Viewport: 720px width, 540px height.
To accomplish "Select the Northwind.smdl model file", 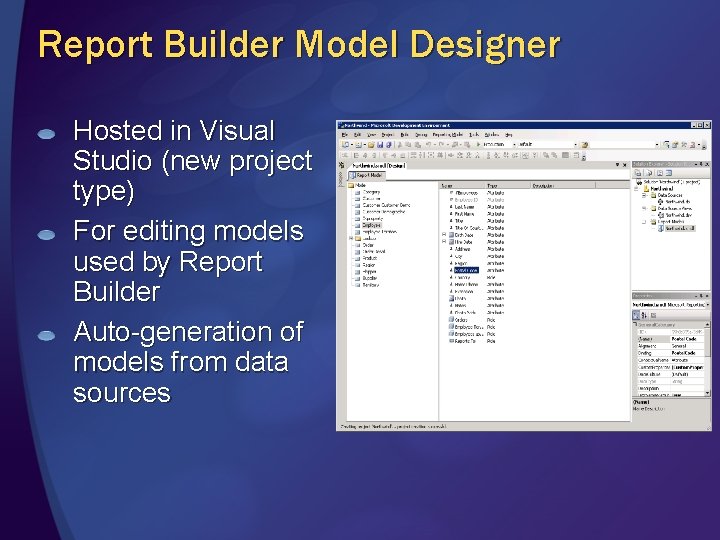I will pyautogui.click(x=676, y=228).
